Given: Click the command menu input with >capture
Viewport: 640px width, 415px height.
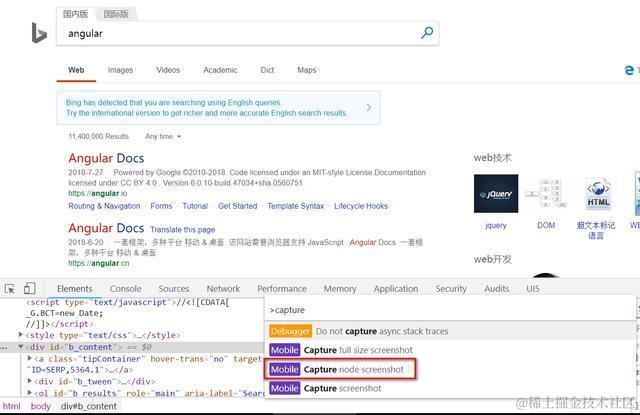Looking at the screenshot, I should coord(450,310).
